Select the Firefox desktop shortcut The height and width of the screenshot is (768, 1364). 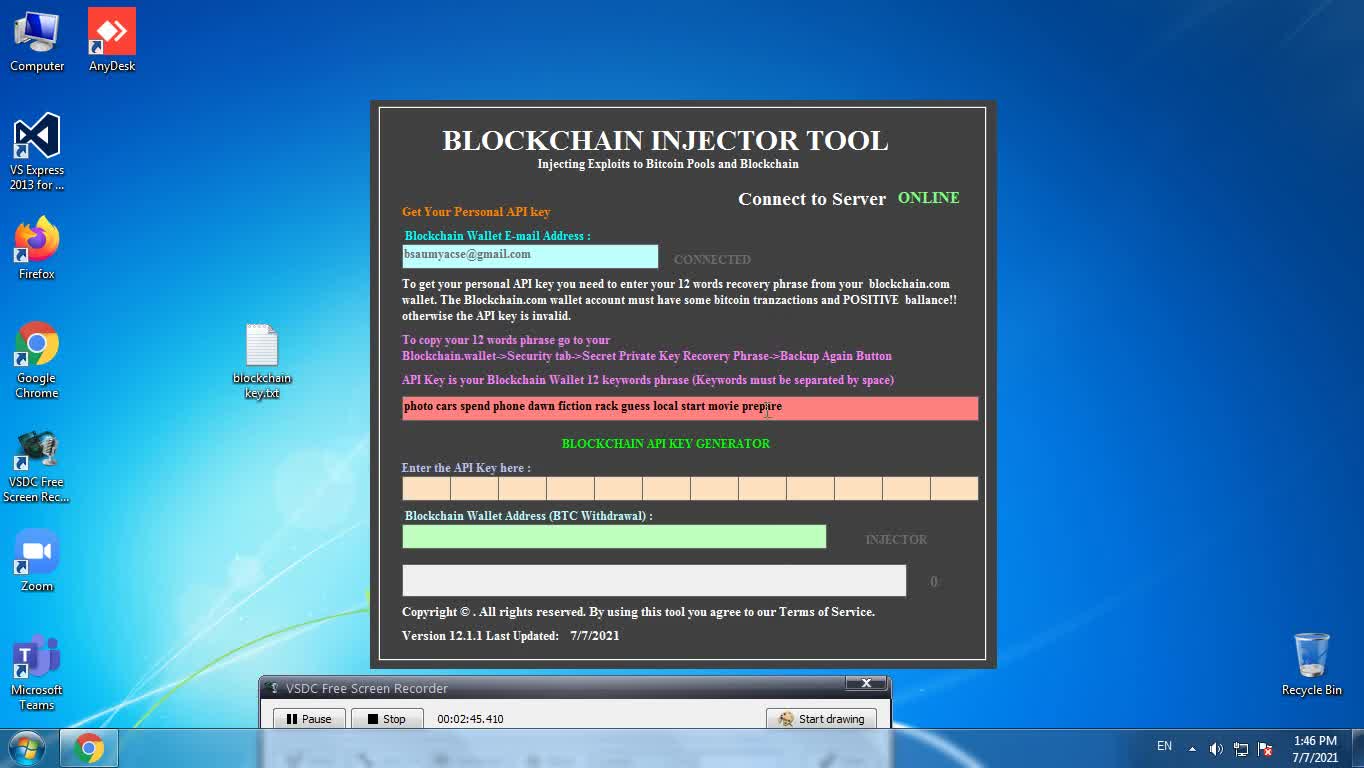(37, 249)
